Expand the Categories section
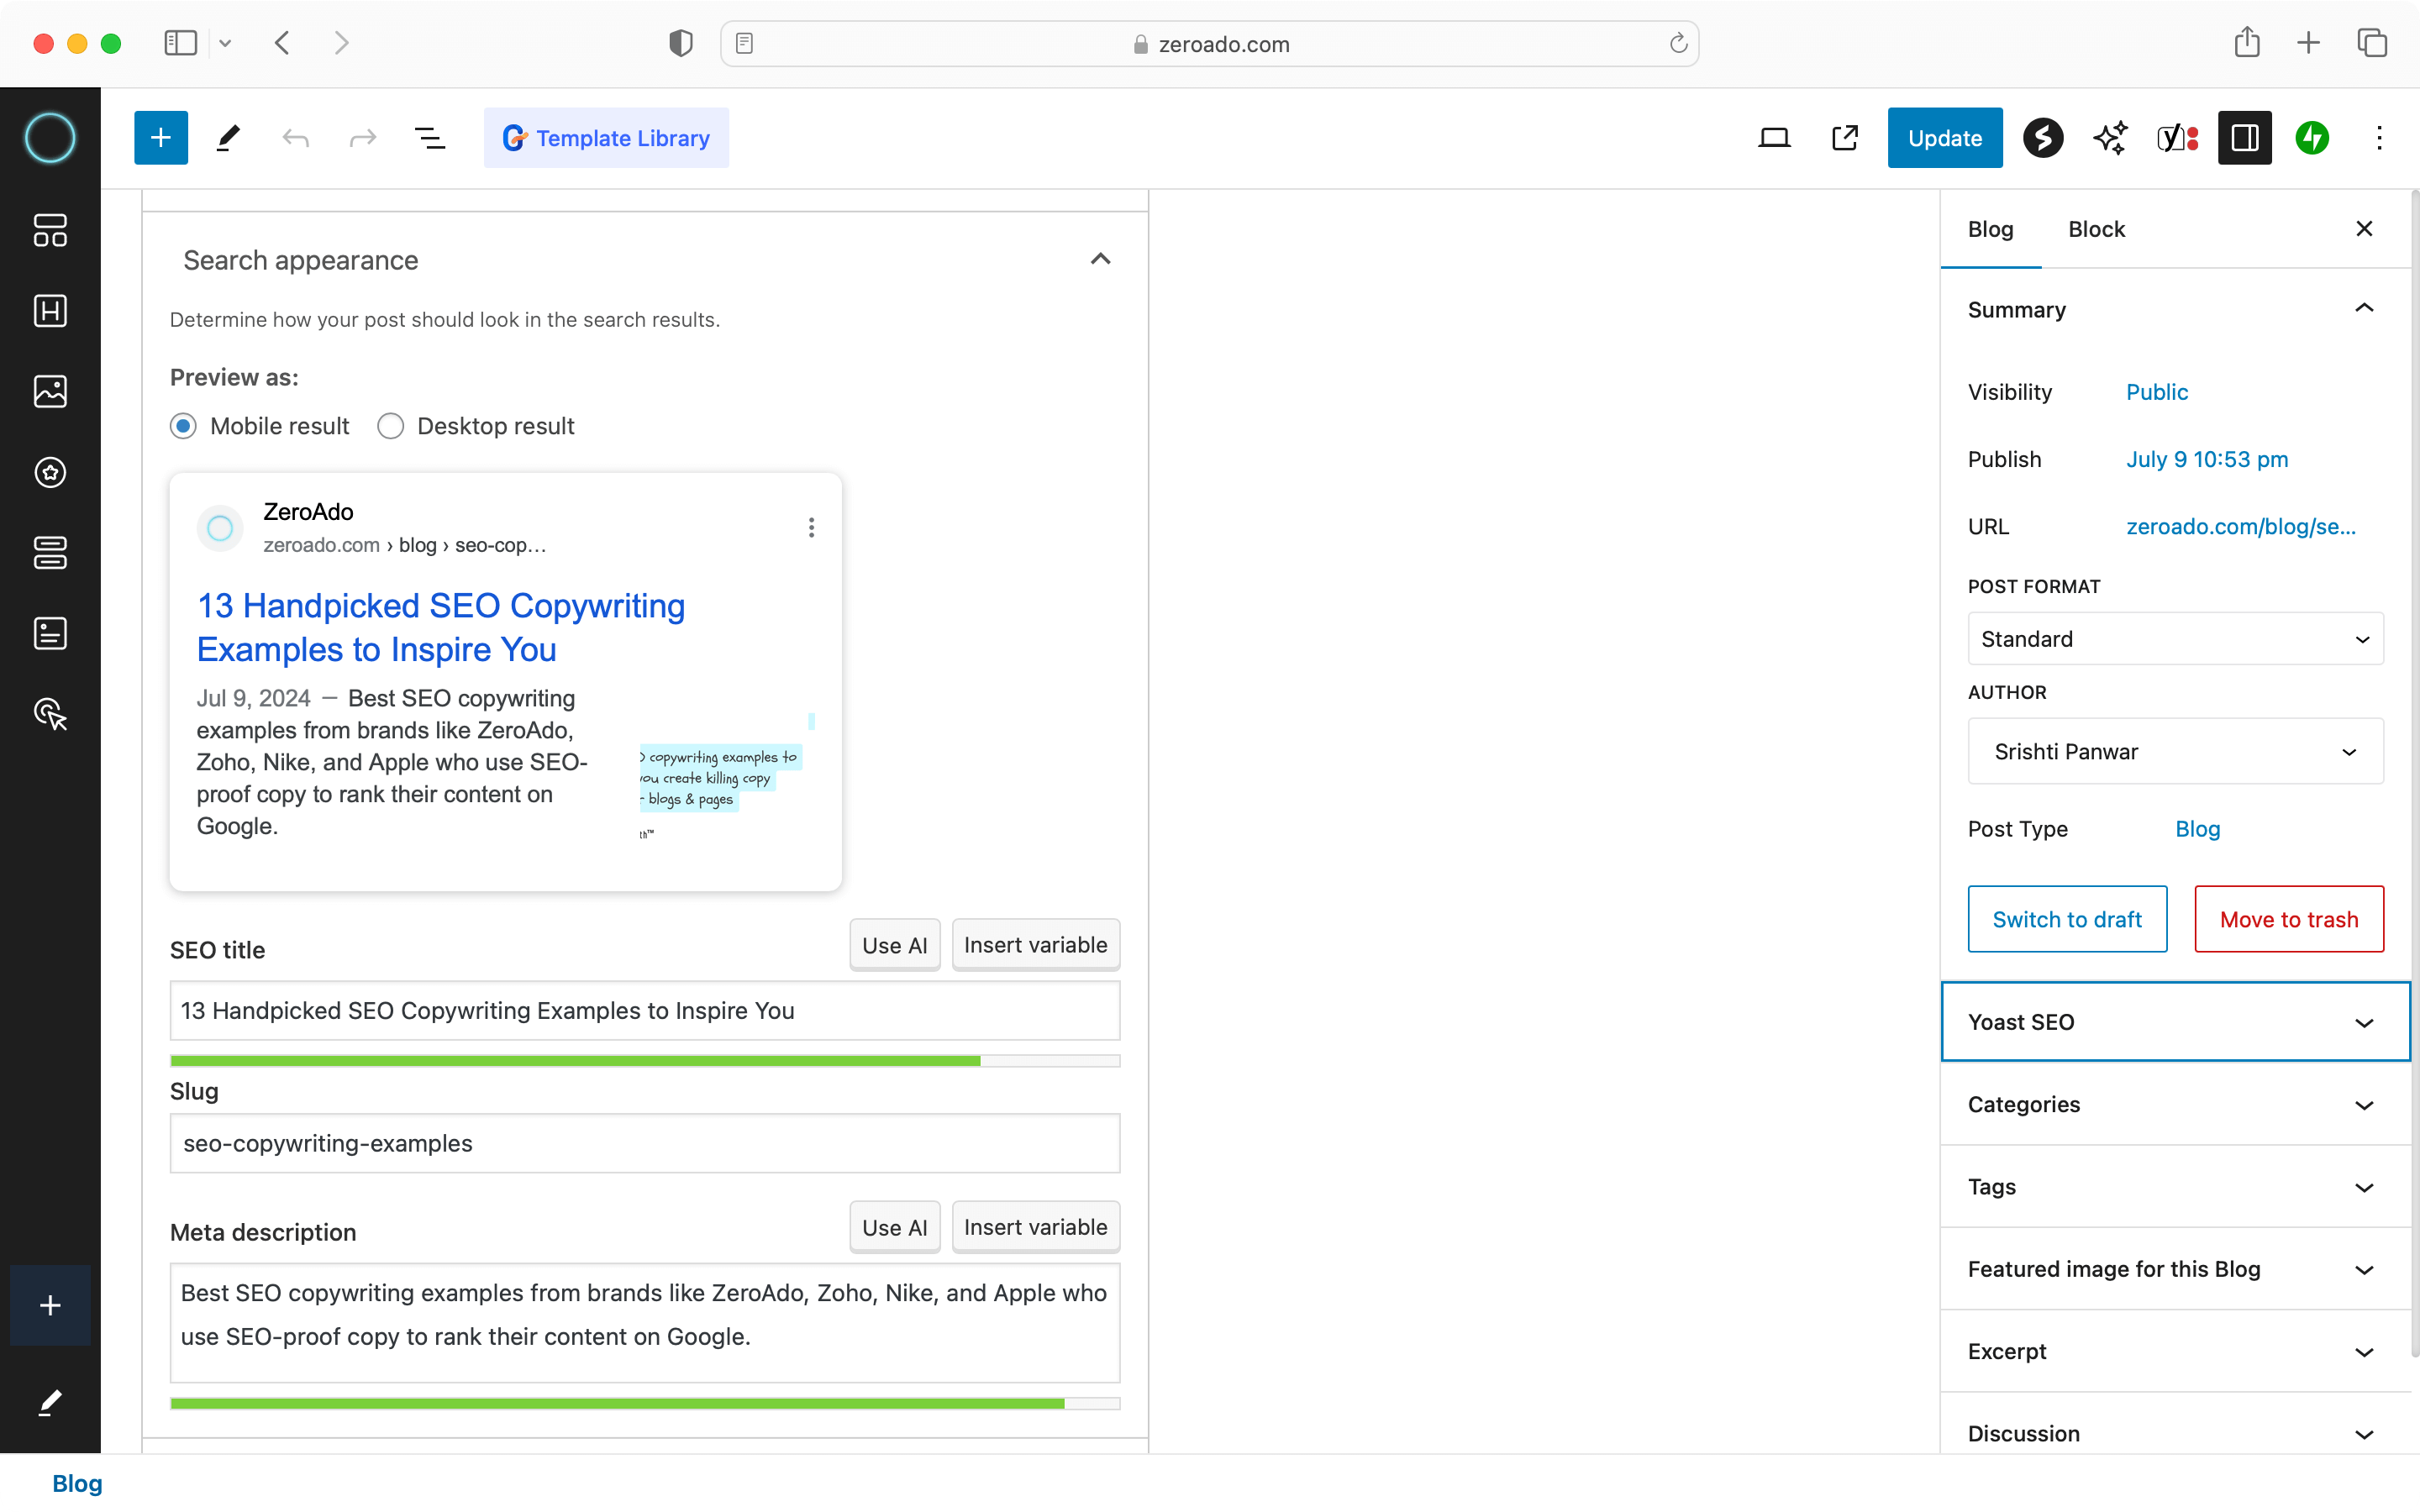Image resolution: width=2420 pixels, height=1512 pixels. point(2173,1105)
